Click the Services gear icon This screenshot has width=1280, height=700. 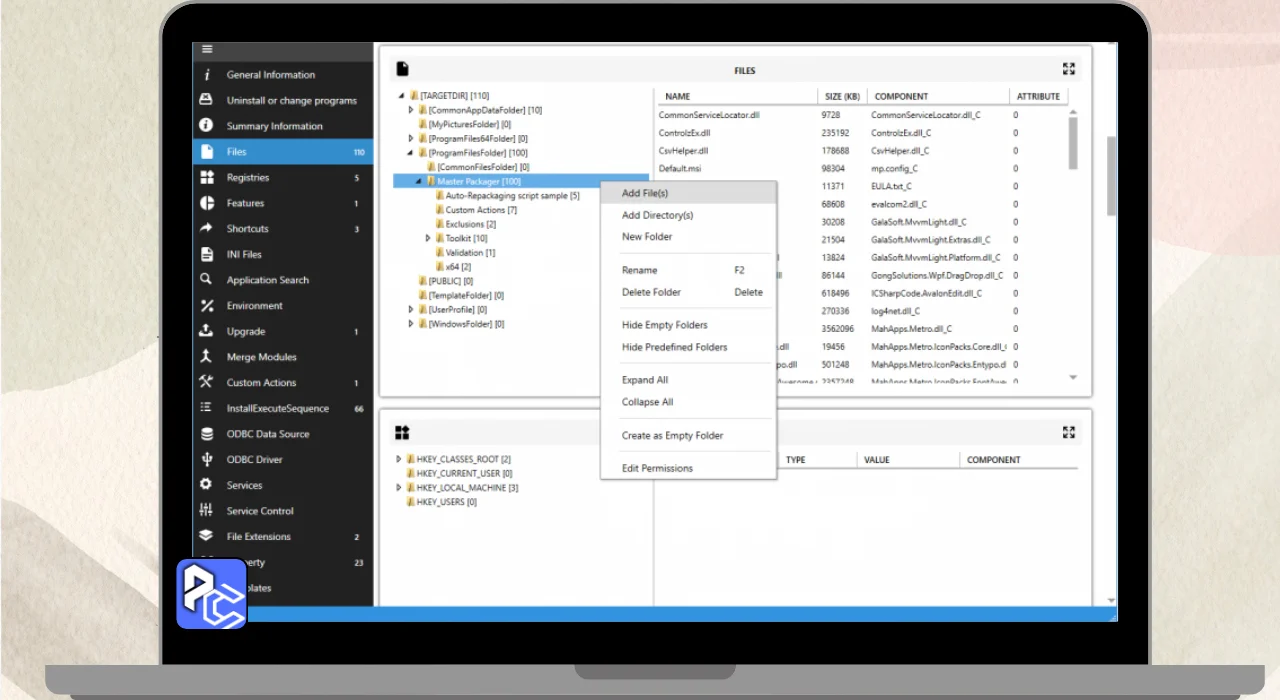[x=207, y=485]
